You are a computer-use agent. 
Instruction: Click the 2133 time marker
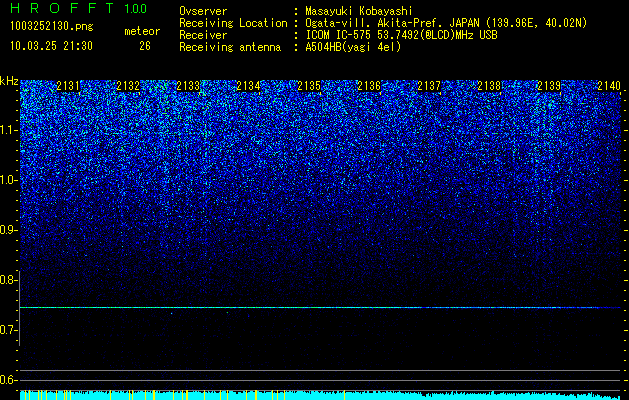click(x=189, y=86)
